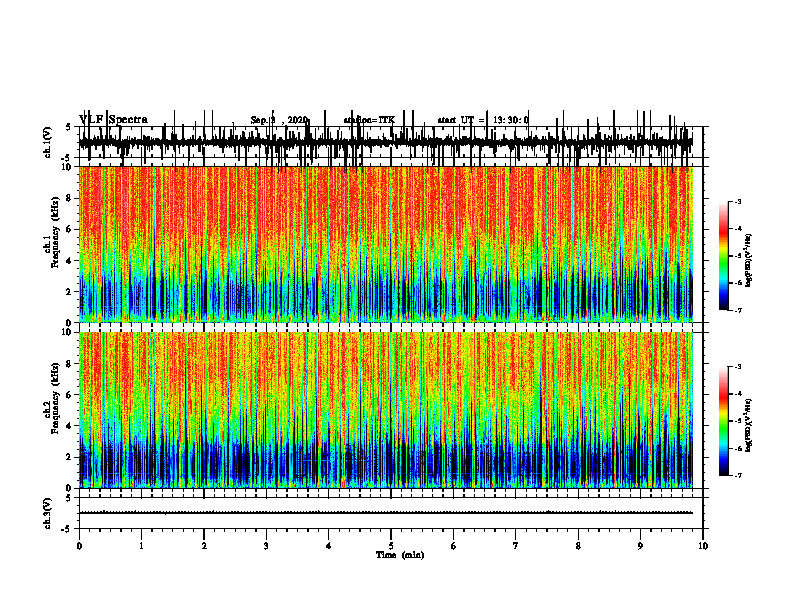Click the ch.2 colorbar gradient scale
Viewport: 792px width, 612px height.
tap(724, 421)
